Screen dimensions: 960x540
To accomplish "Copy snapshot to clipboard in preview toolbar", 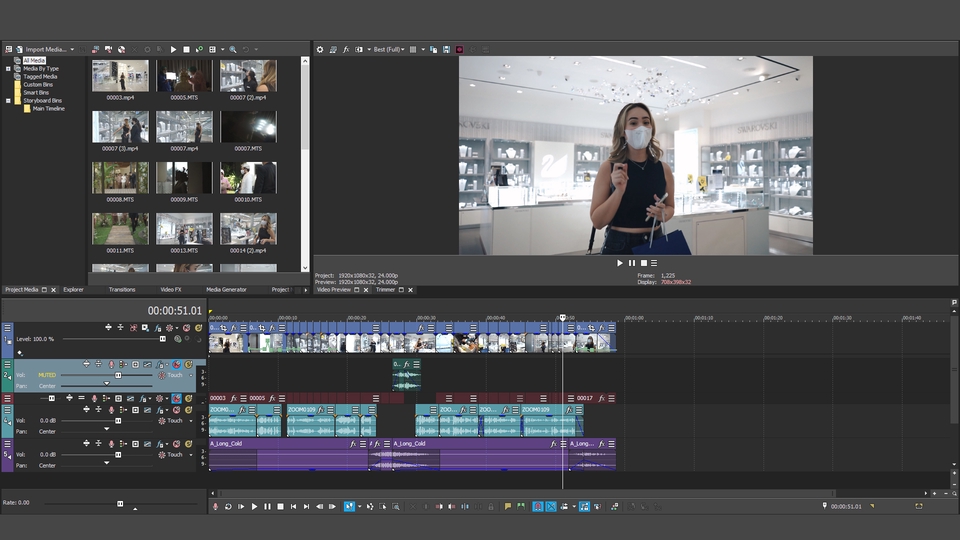I will pyautogui.click(x=433, y=50).
